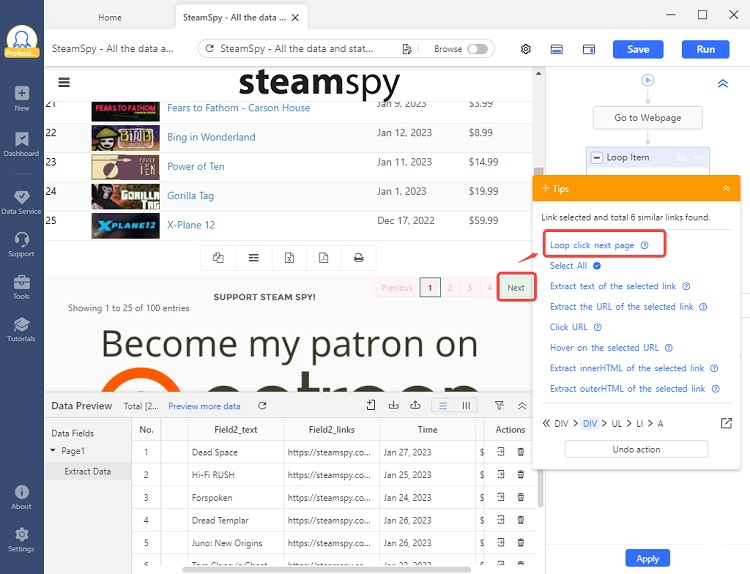Switch Data Preview to horizontal row view
The height and width of the screenshot is (574, 750).
point(443,406)
